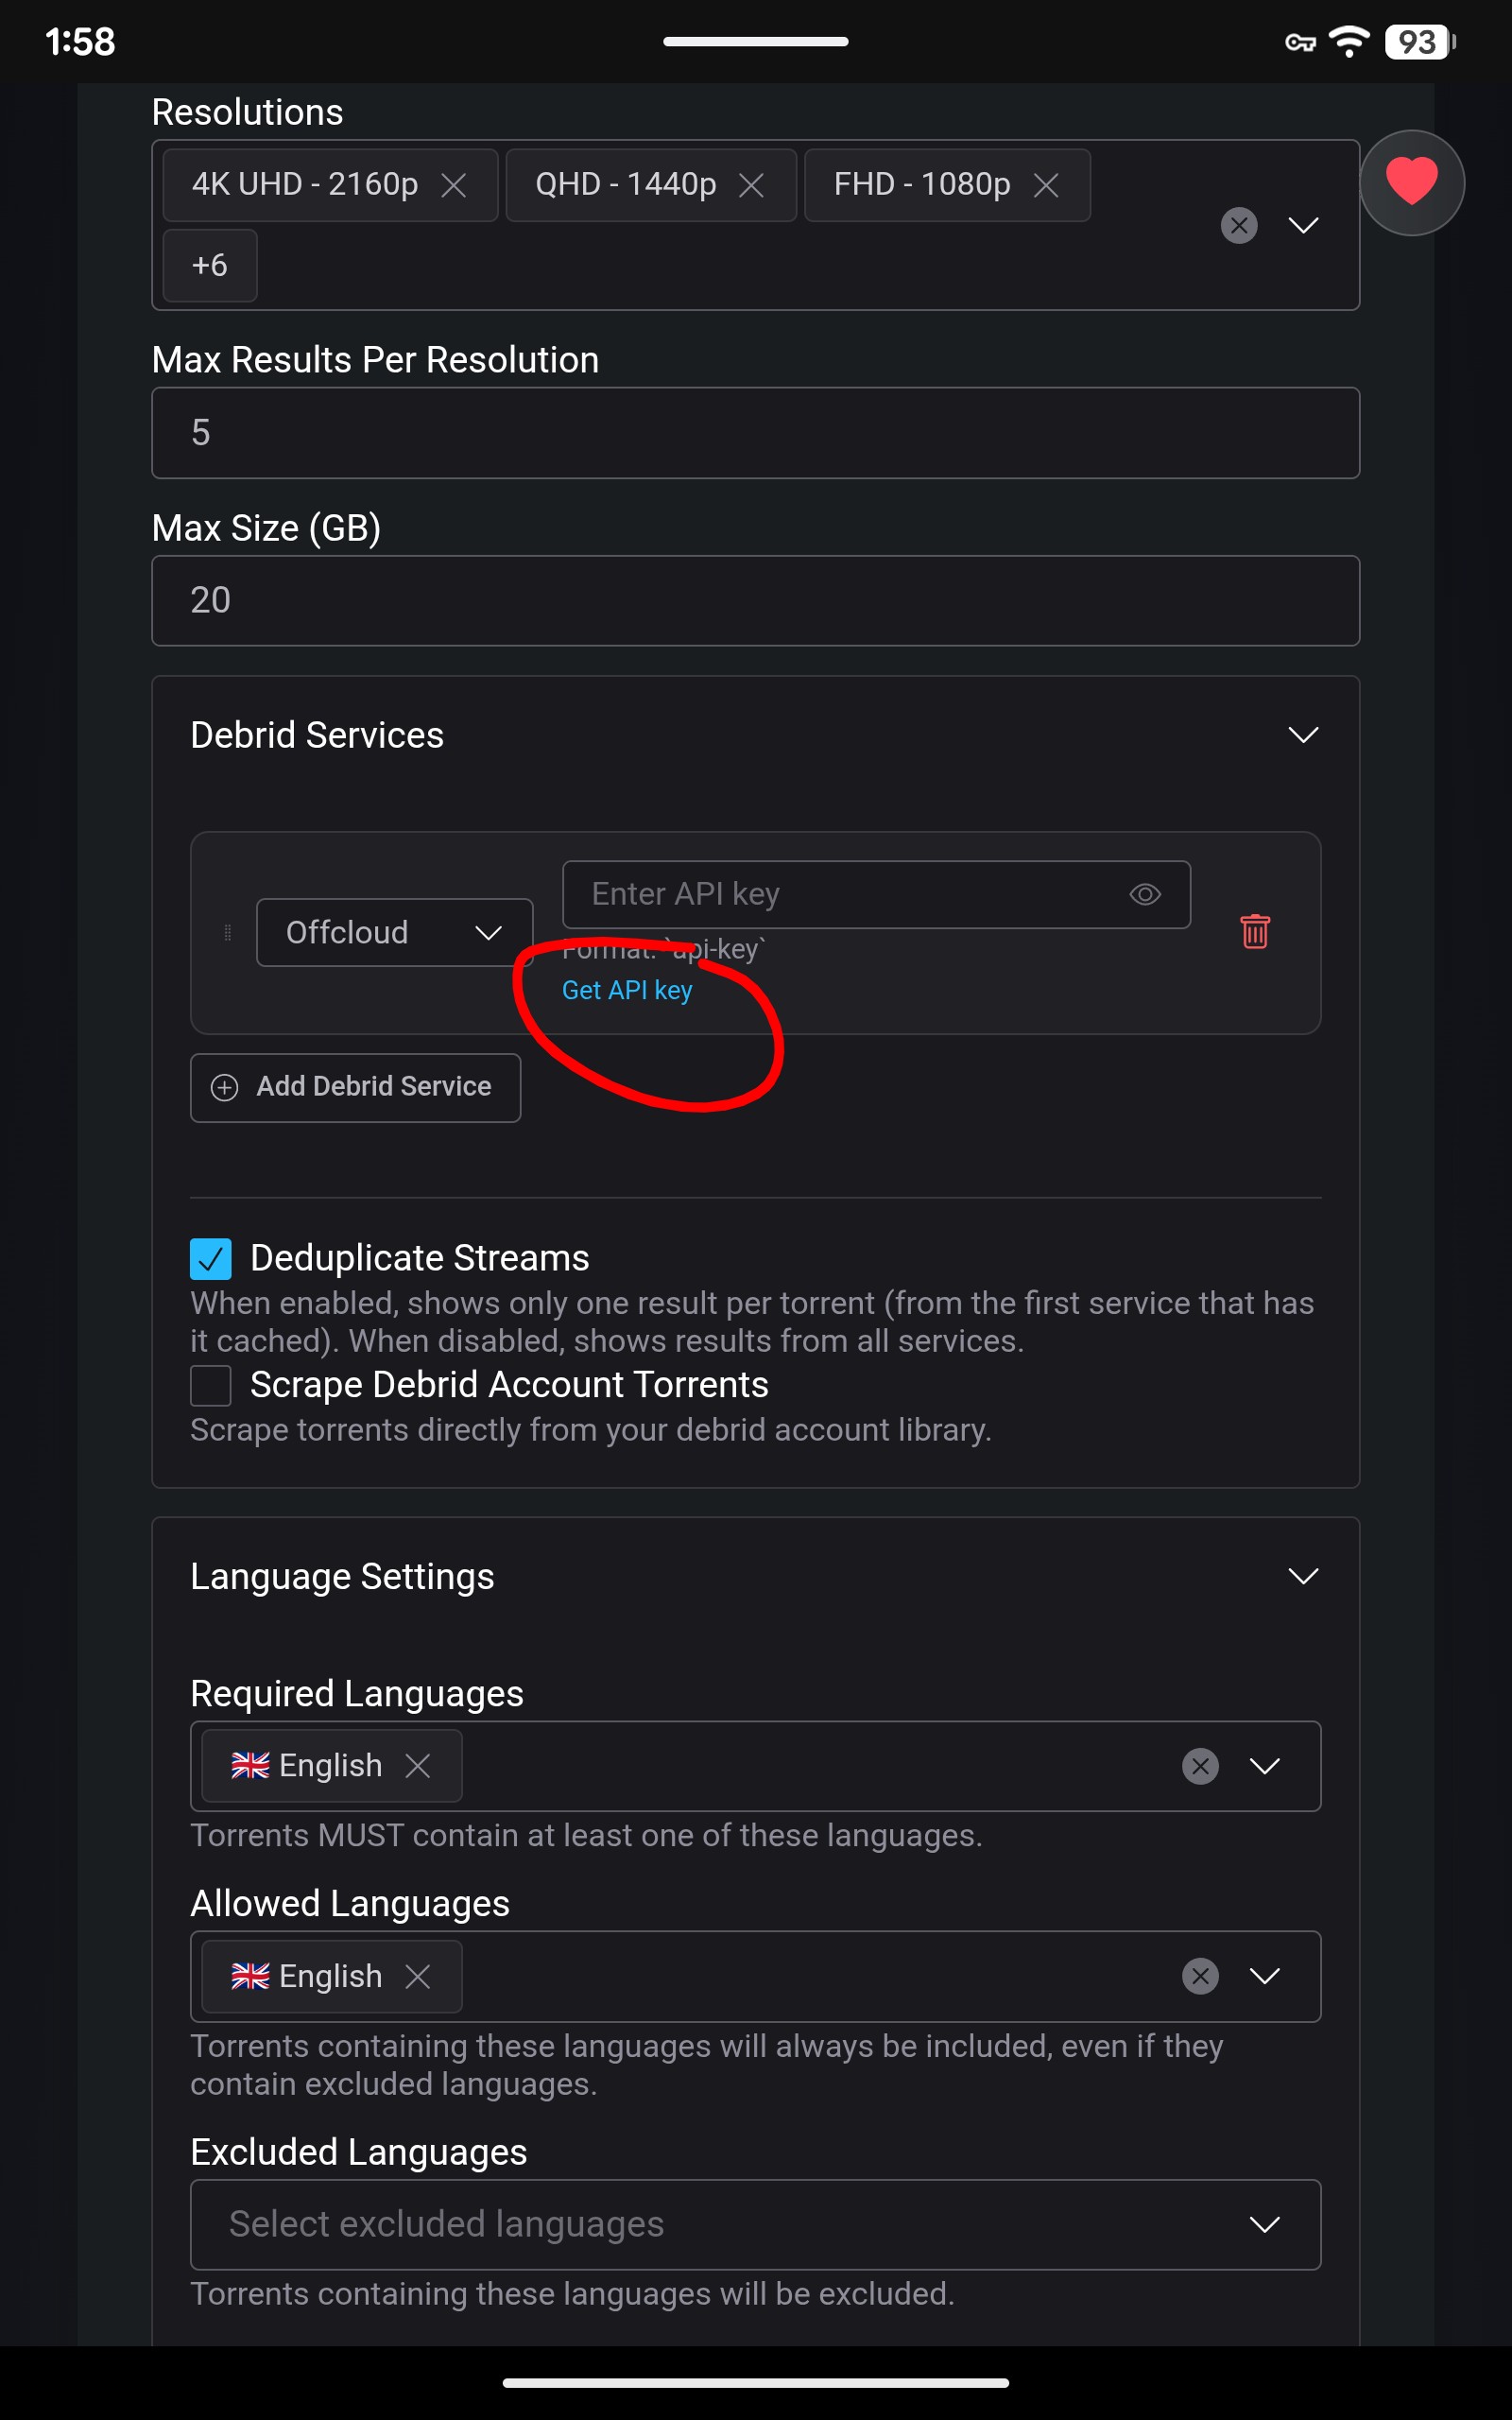Collapse the Language Settings section
The height and width of the screenshot is (2420, 1512).
(1303, 1576)
